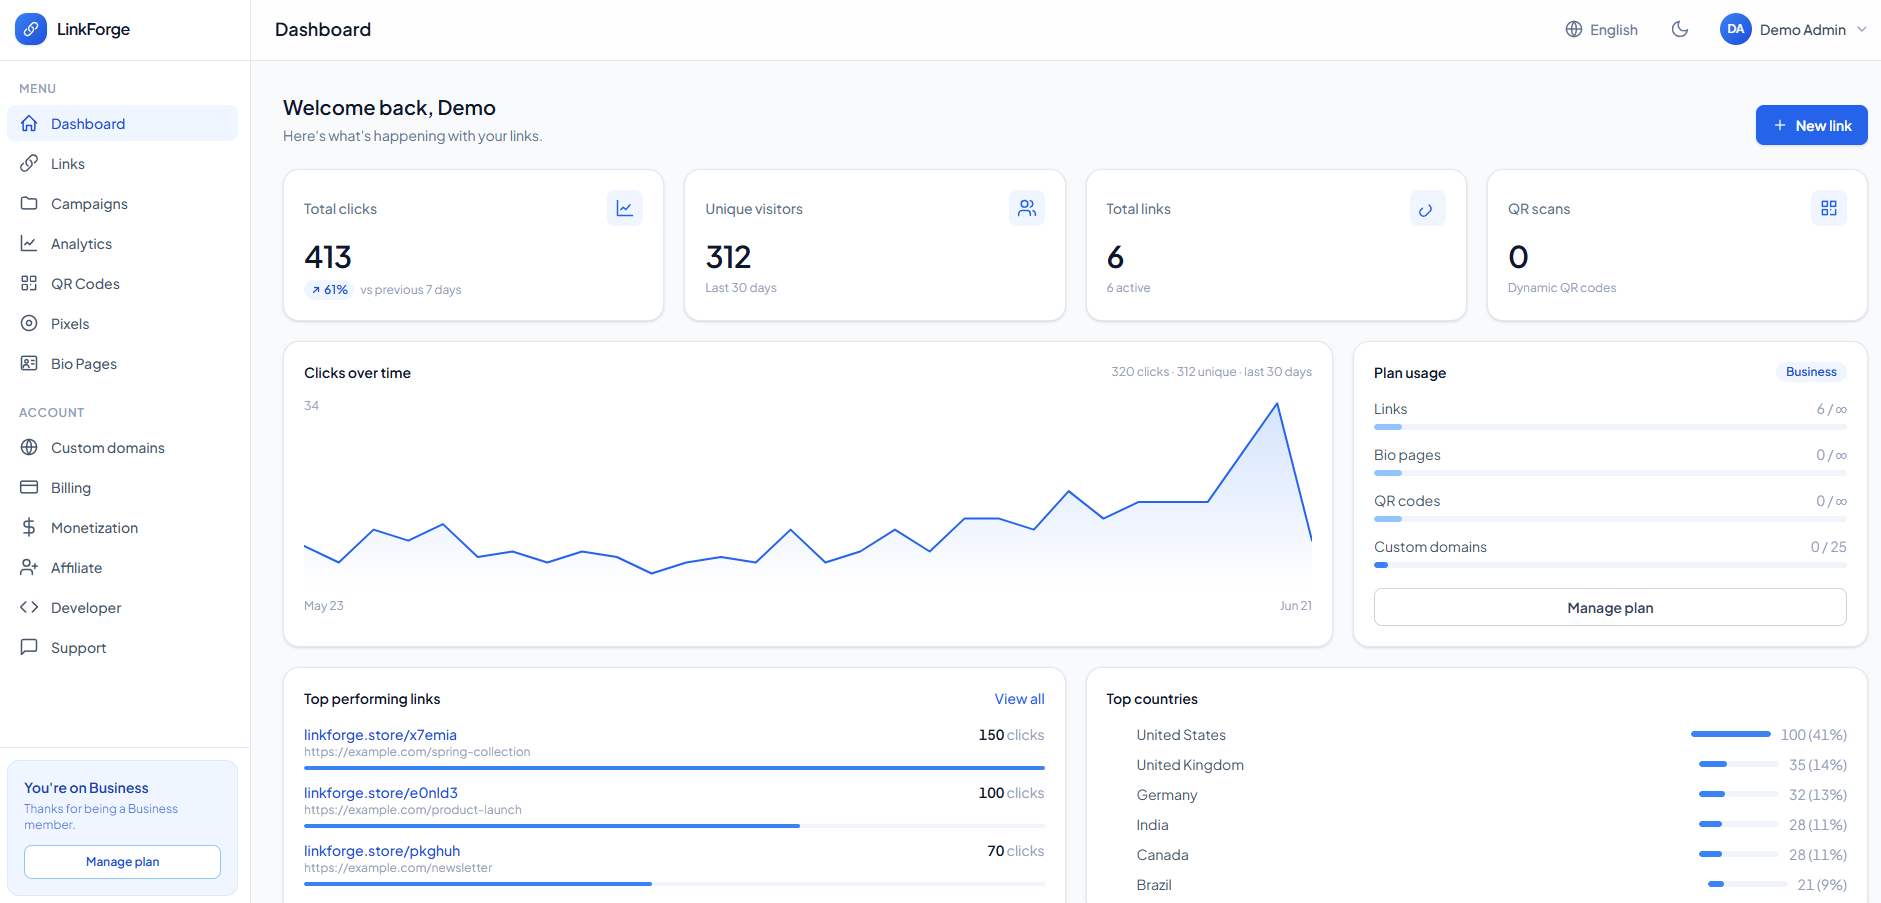
Task: Click the Total links chain icon
Action: [1428, 208]
